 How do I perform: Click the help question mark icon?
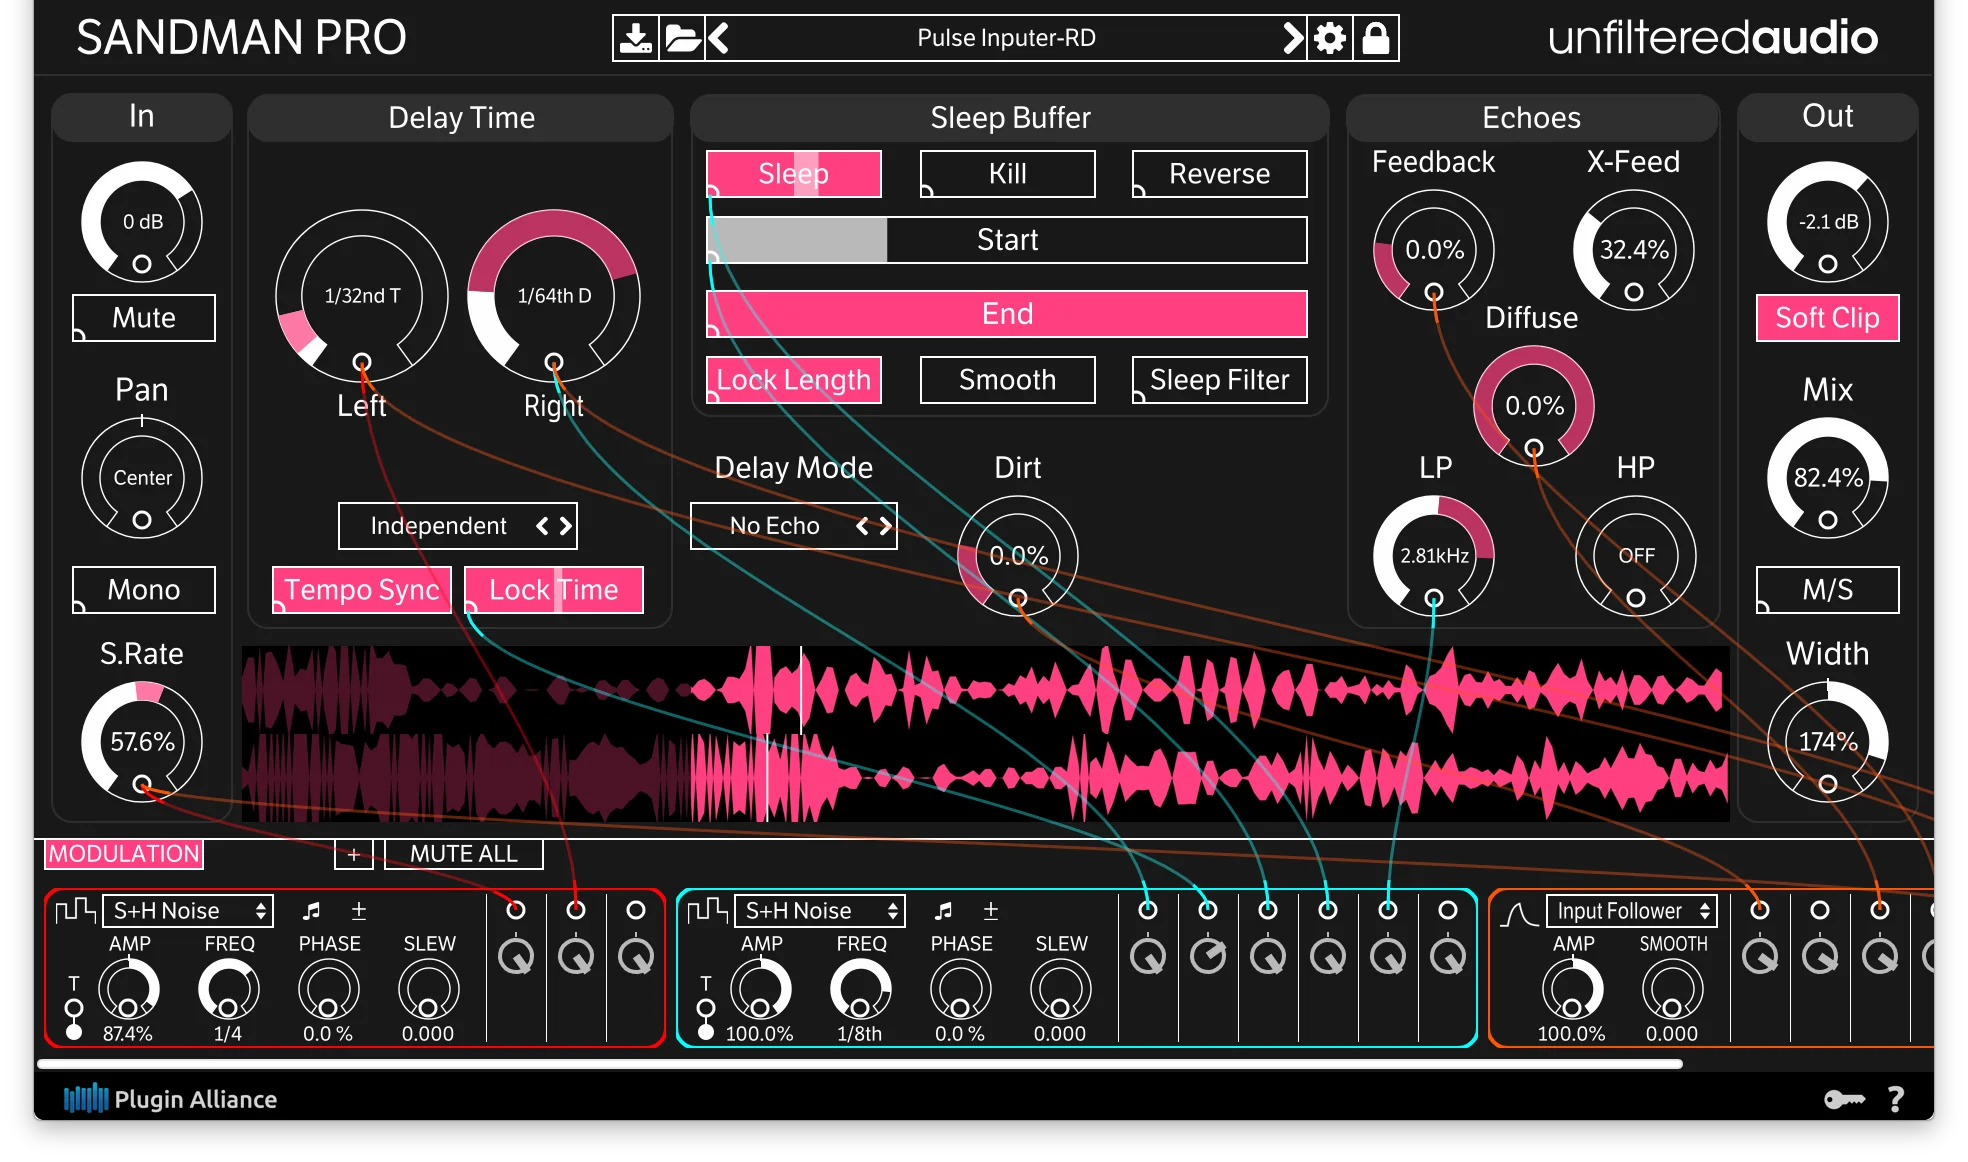pyautogui.click(x=1895, y=1099)
